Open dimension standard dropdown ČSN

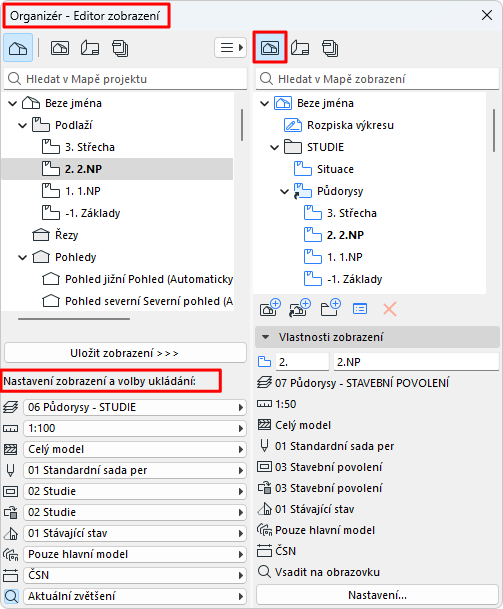tap(135, 575)
